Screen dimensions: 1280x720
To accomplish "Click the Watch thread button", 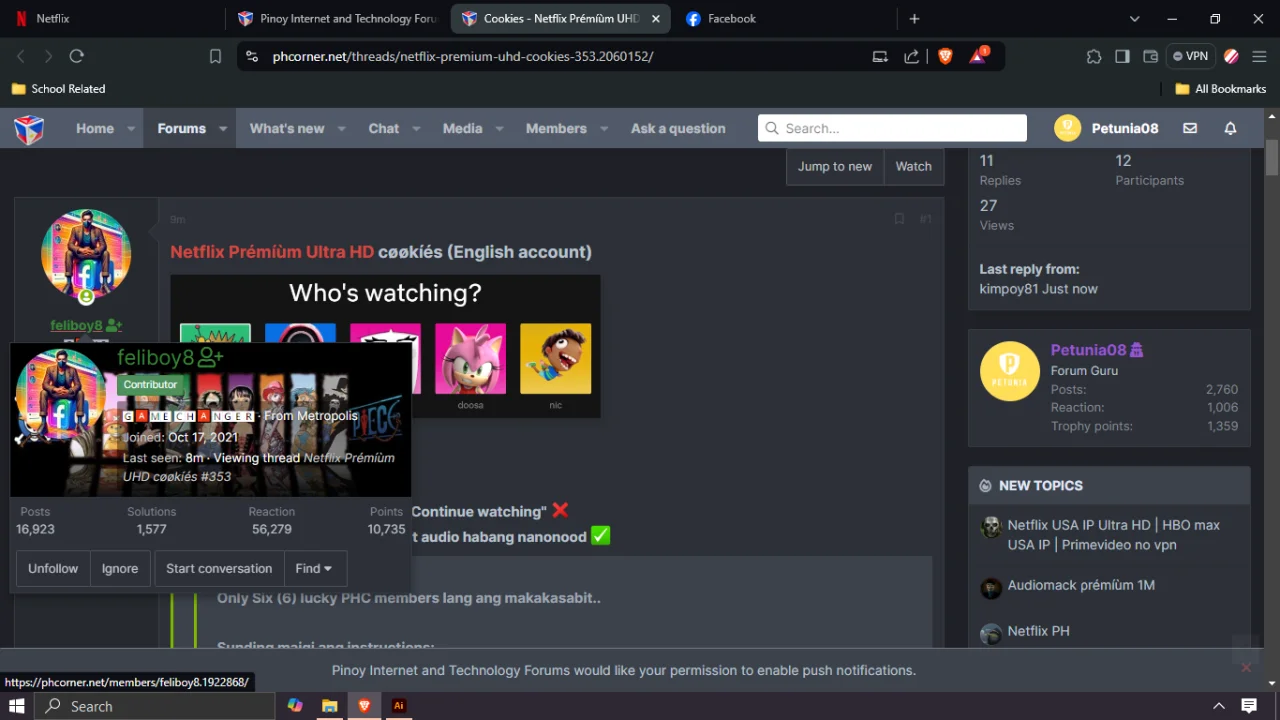I will (x=913, y=167).
